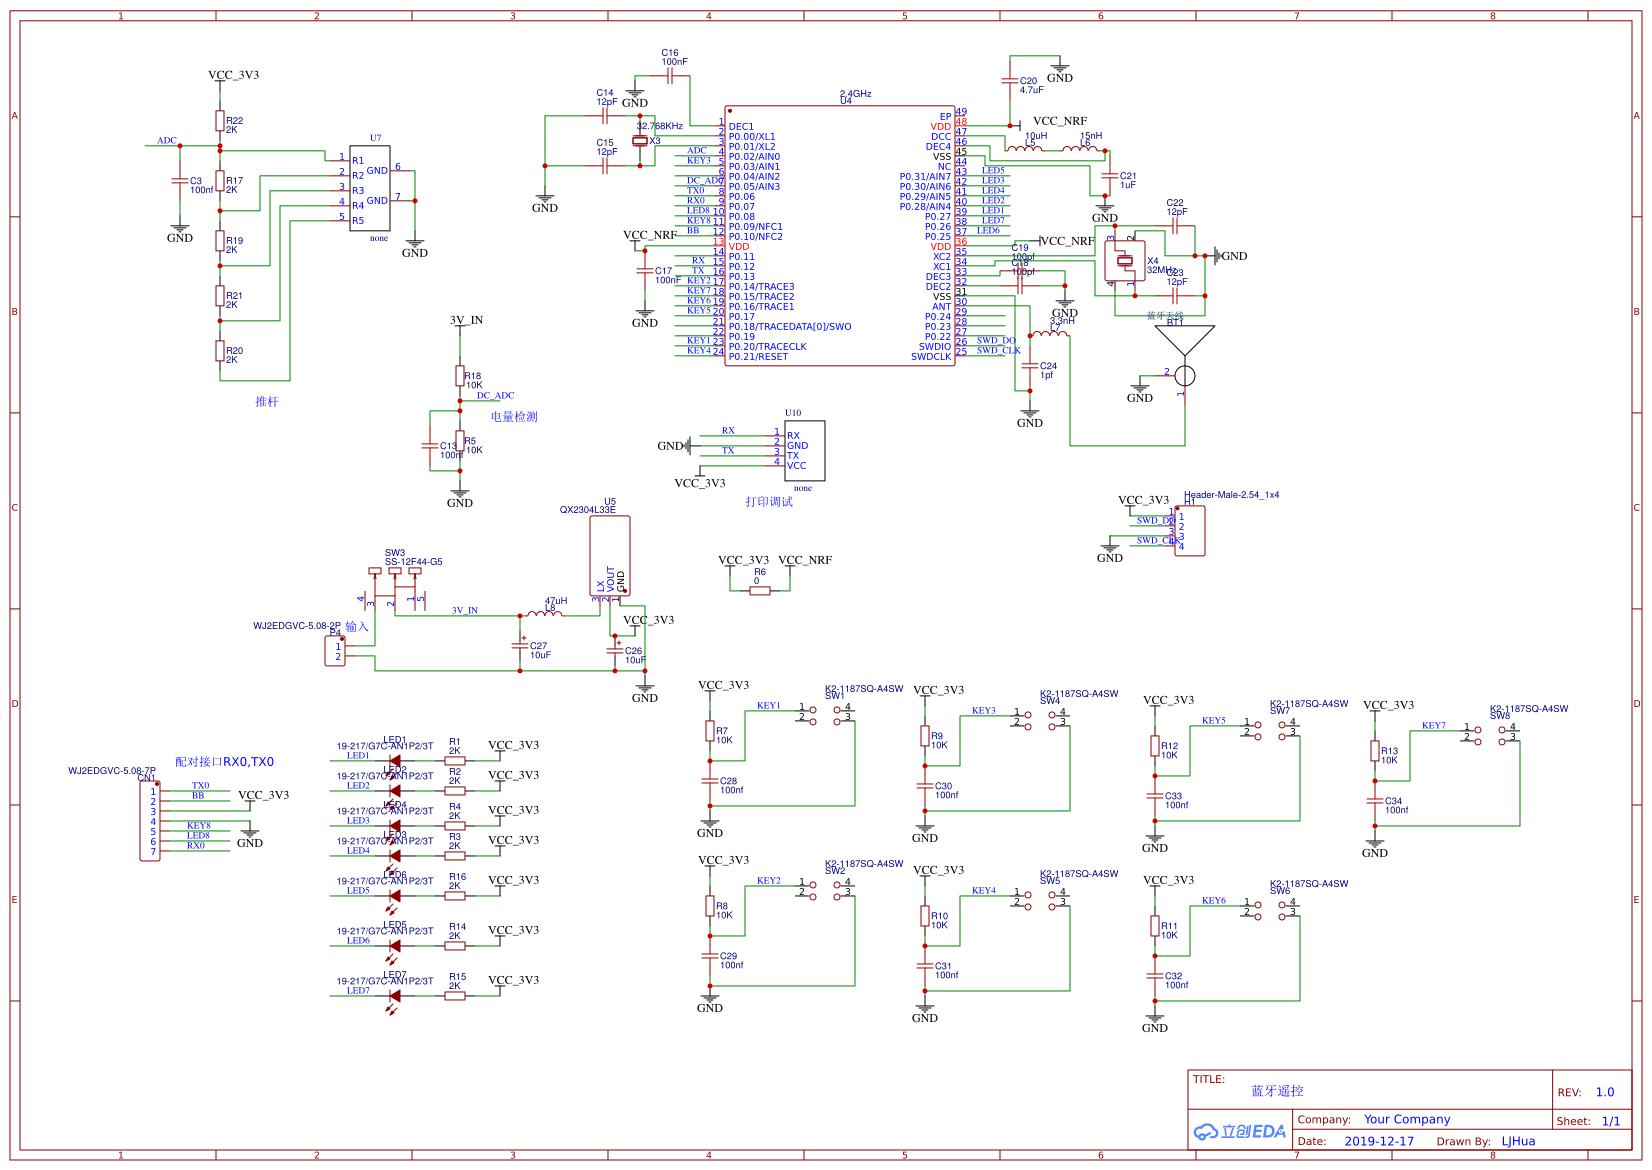Select crystal X3 32.768KHz symbol

point(640,141)
